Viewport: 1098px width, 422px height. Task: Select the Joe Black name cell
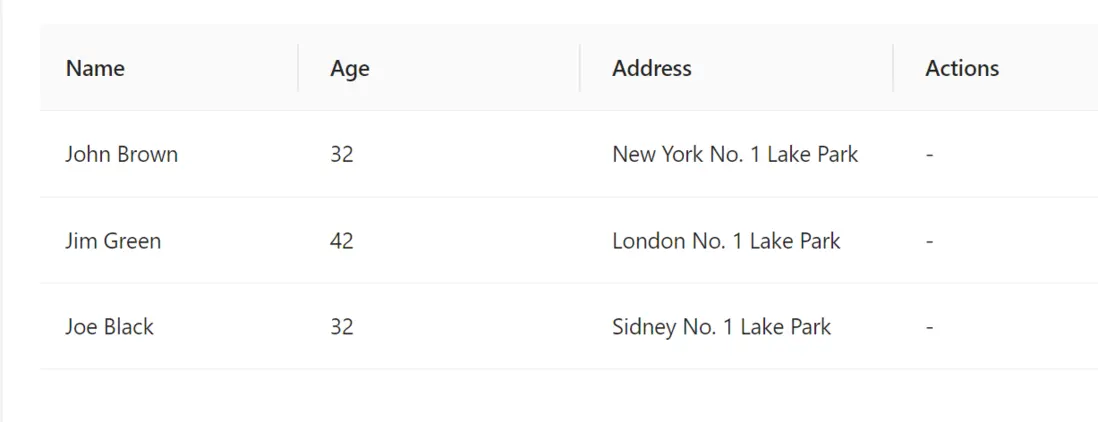tap(109, 327)
